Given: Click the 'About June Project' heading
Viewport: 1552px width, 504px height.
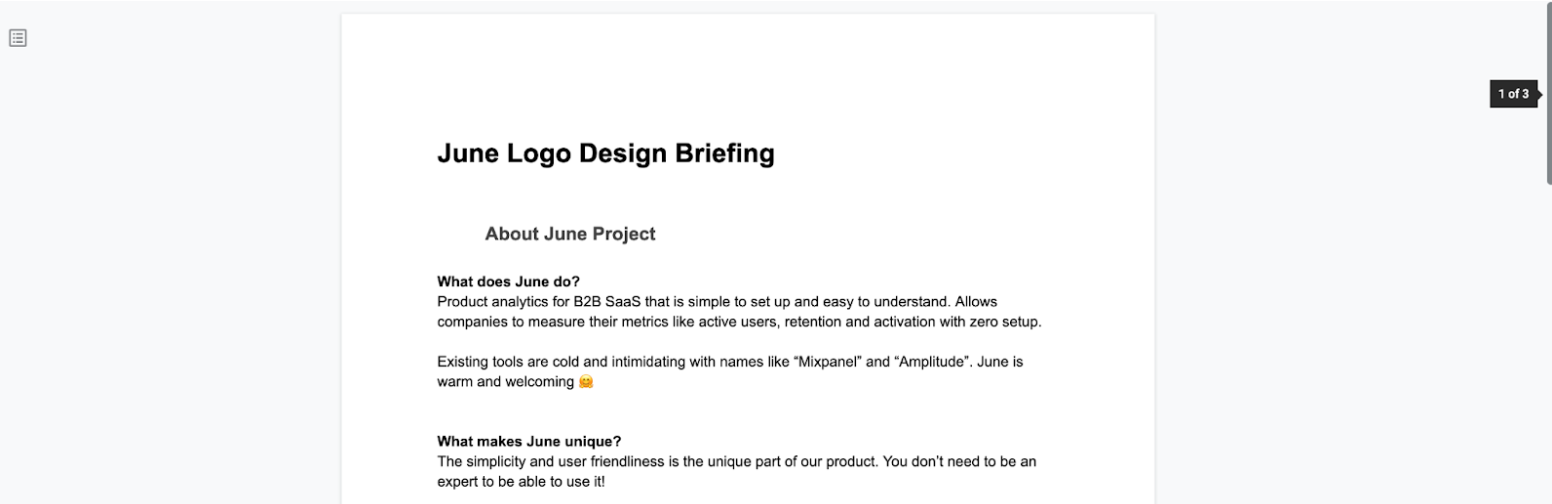Looking at the screenshot, I should pyautogui.click(x=570, y=234).
